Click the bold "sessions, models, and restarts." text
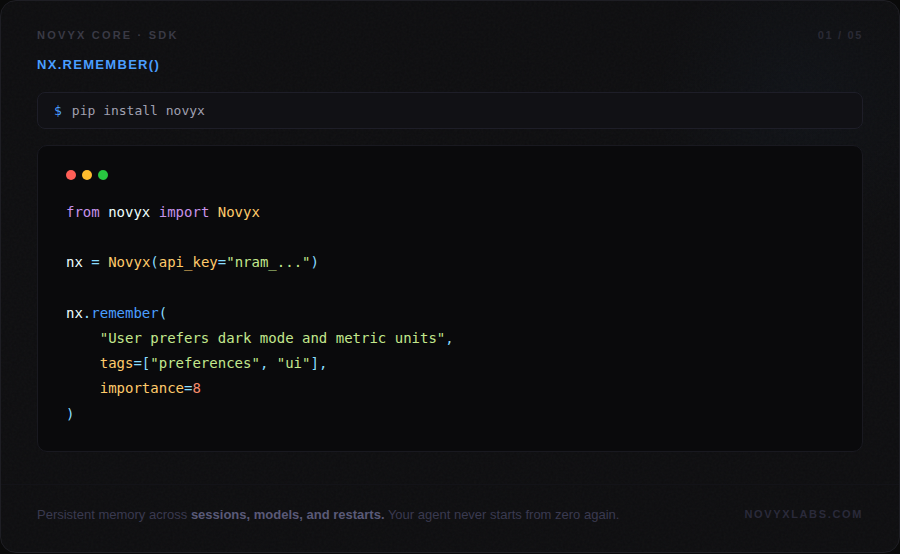Image resolution: width=900 pixels, height=554 pixels. (x=287, y=515)
